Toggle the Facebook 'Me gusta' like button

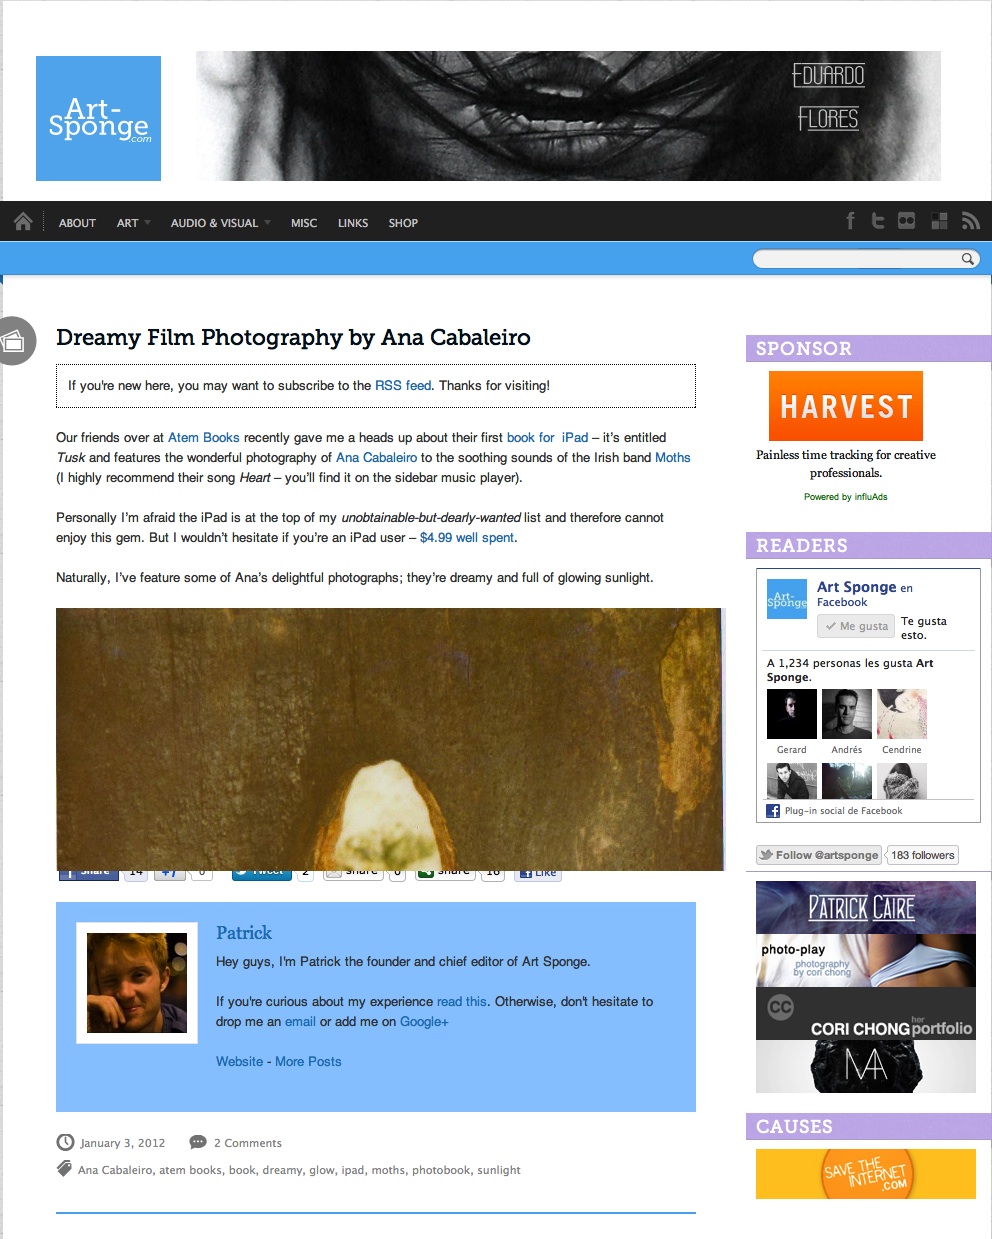click(856, 626)
